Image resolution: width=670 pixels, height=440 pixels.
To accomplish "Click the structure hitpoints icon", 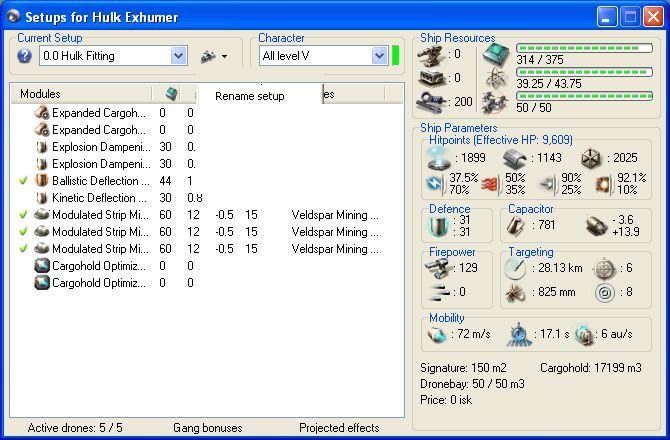I will coord(591,159).
